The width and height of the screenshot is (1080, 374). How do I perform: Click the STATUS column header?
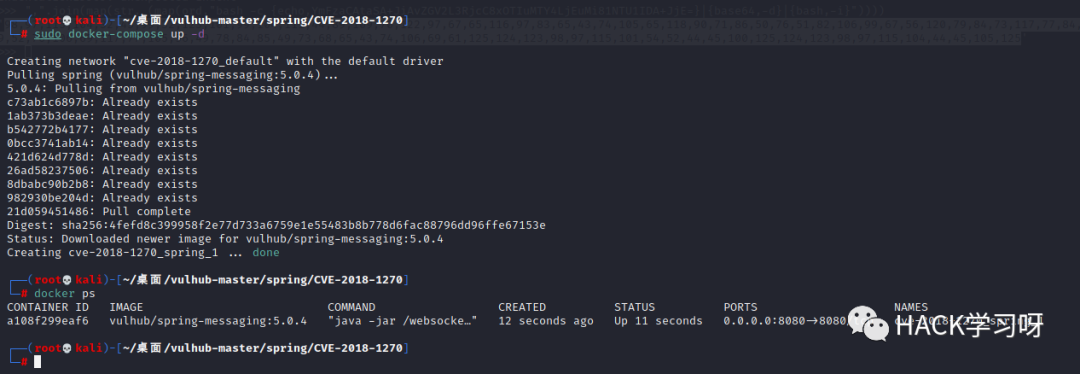634,307
